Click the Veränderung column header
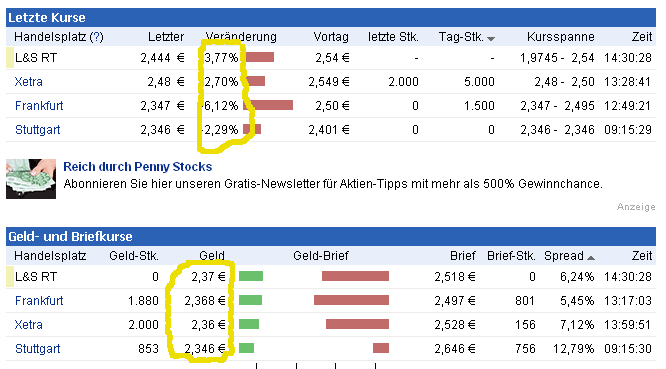This screenshot has height=369, width=666. pyautogui.click(x=241, y=37)
